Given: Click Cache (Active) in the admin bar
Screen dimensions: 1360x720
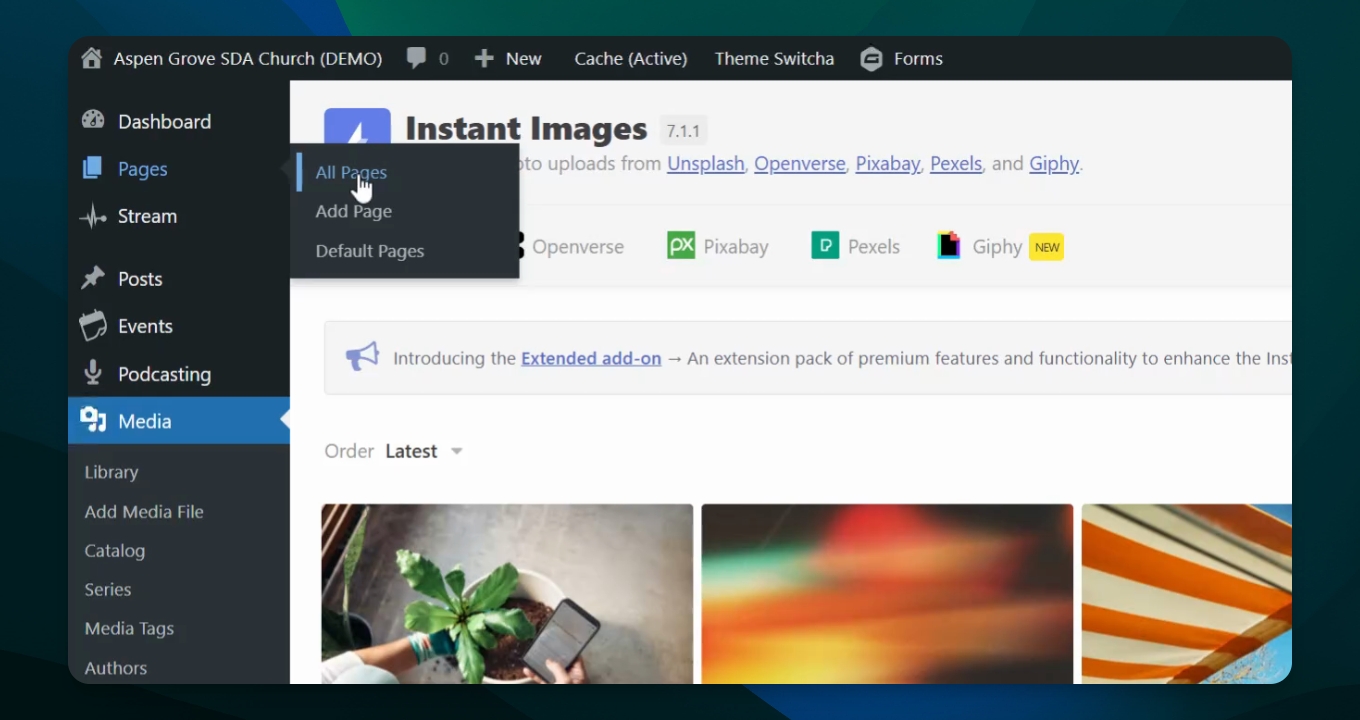Looking at the screenshot, I should pos(631,59).
